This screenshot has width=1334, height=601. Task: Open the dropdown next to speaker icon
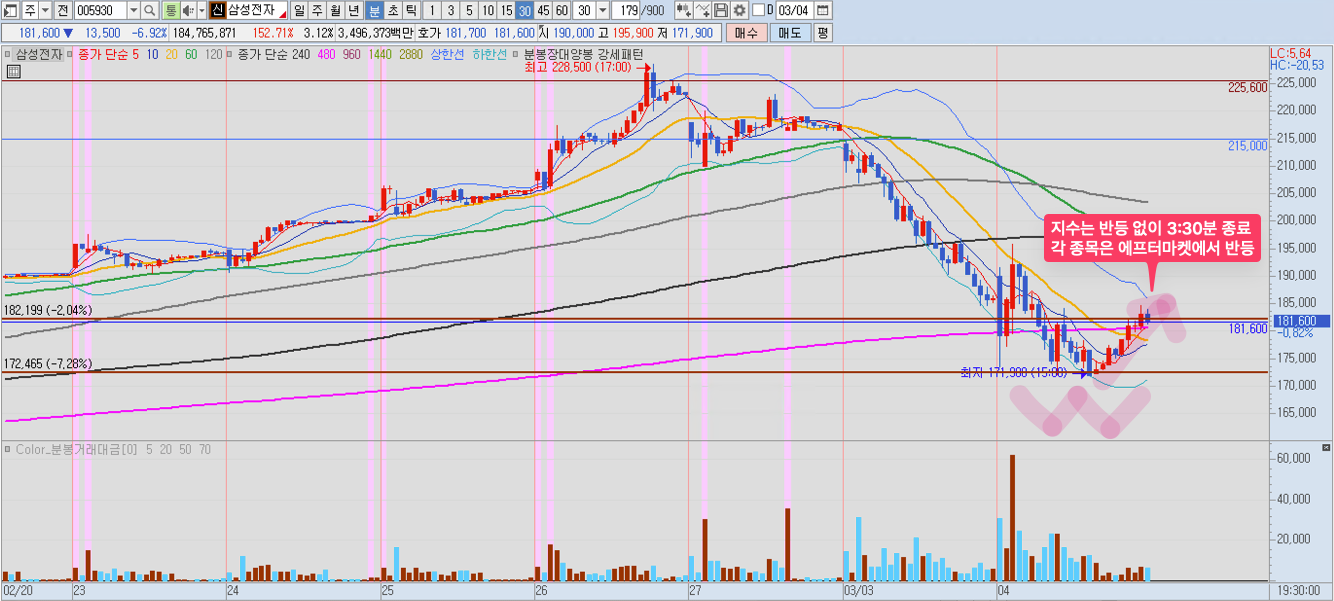tap(200, 10)
